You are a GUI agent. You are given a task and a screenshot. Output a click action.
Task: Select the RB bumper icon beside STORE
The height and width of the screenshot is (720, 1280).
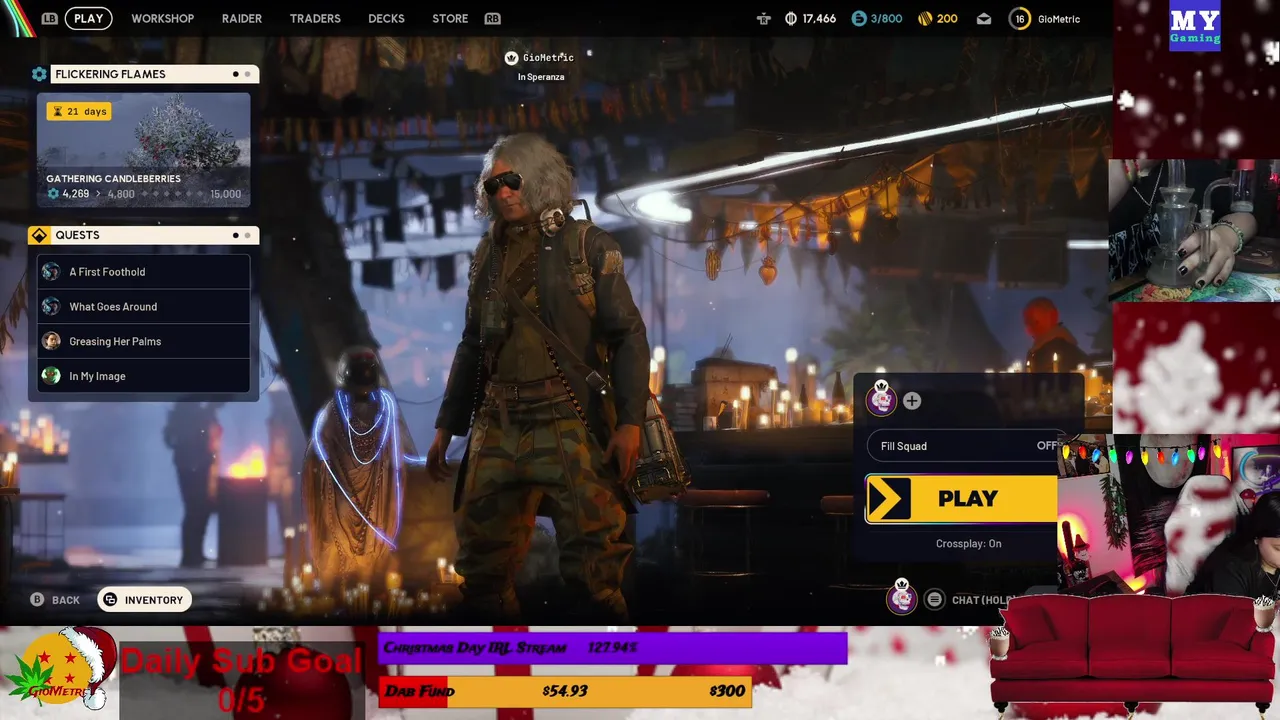click(492, 19)
